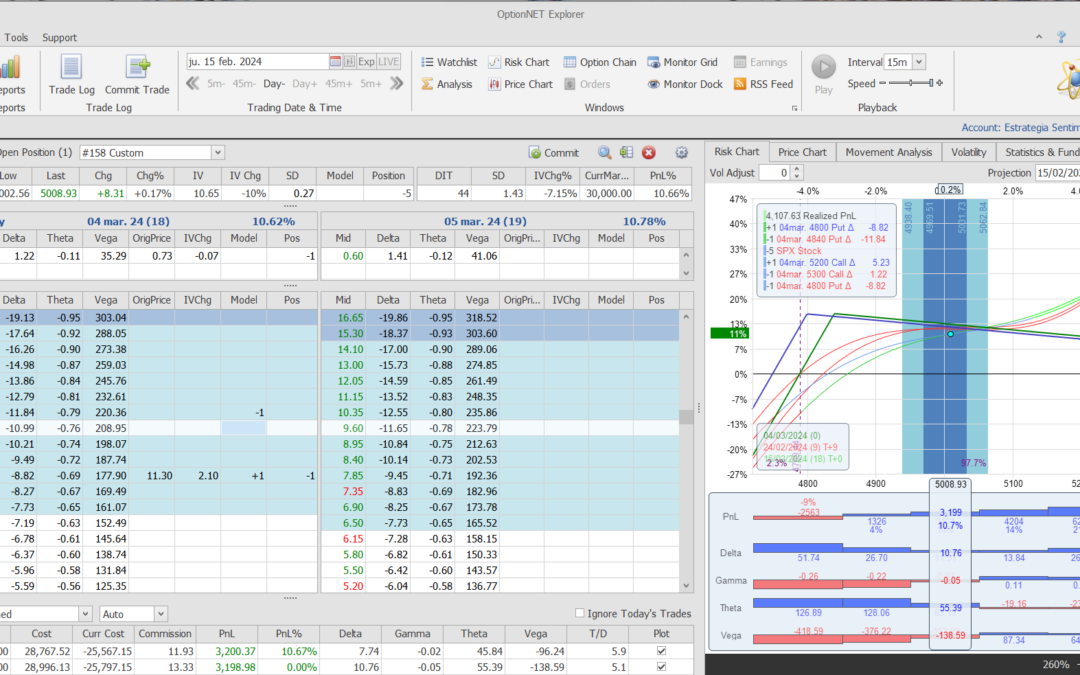
Task: Uncheck the first row Plot checkbox
Action: [x=659, y=650]
